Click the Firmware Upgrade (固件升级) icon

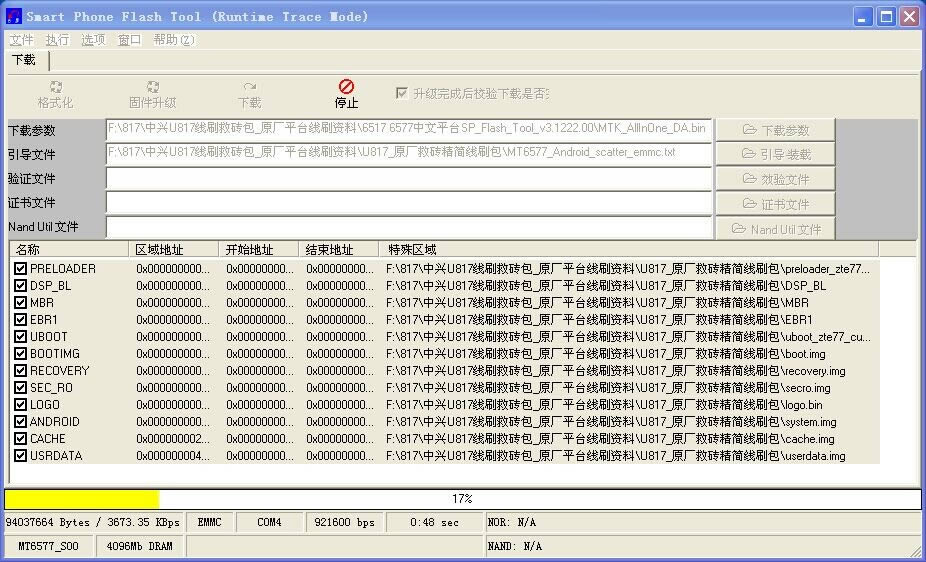point(152,88)
